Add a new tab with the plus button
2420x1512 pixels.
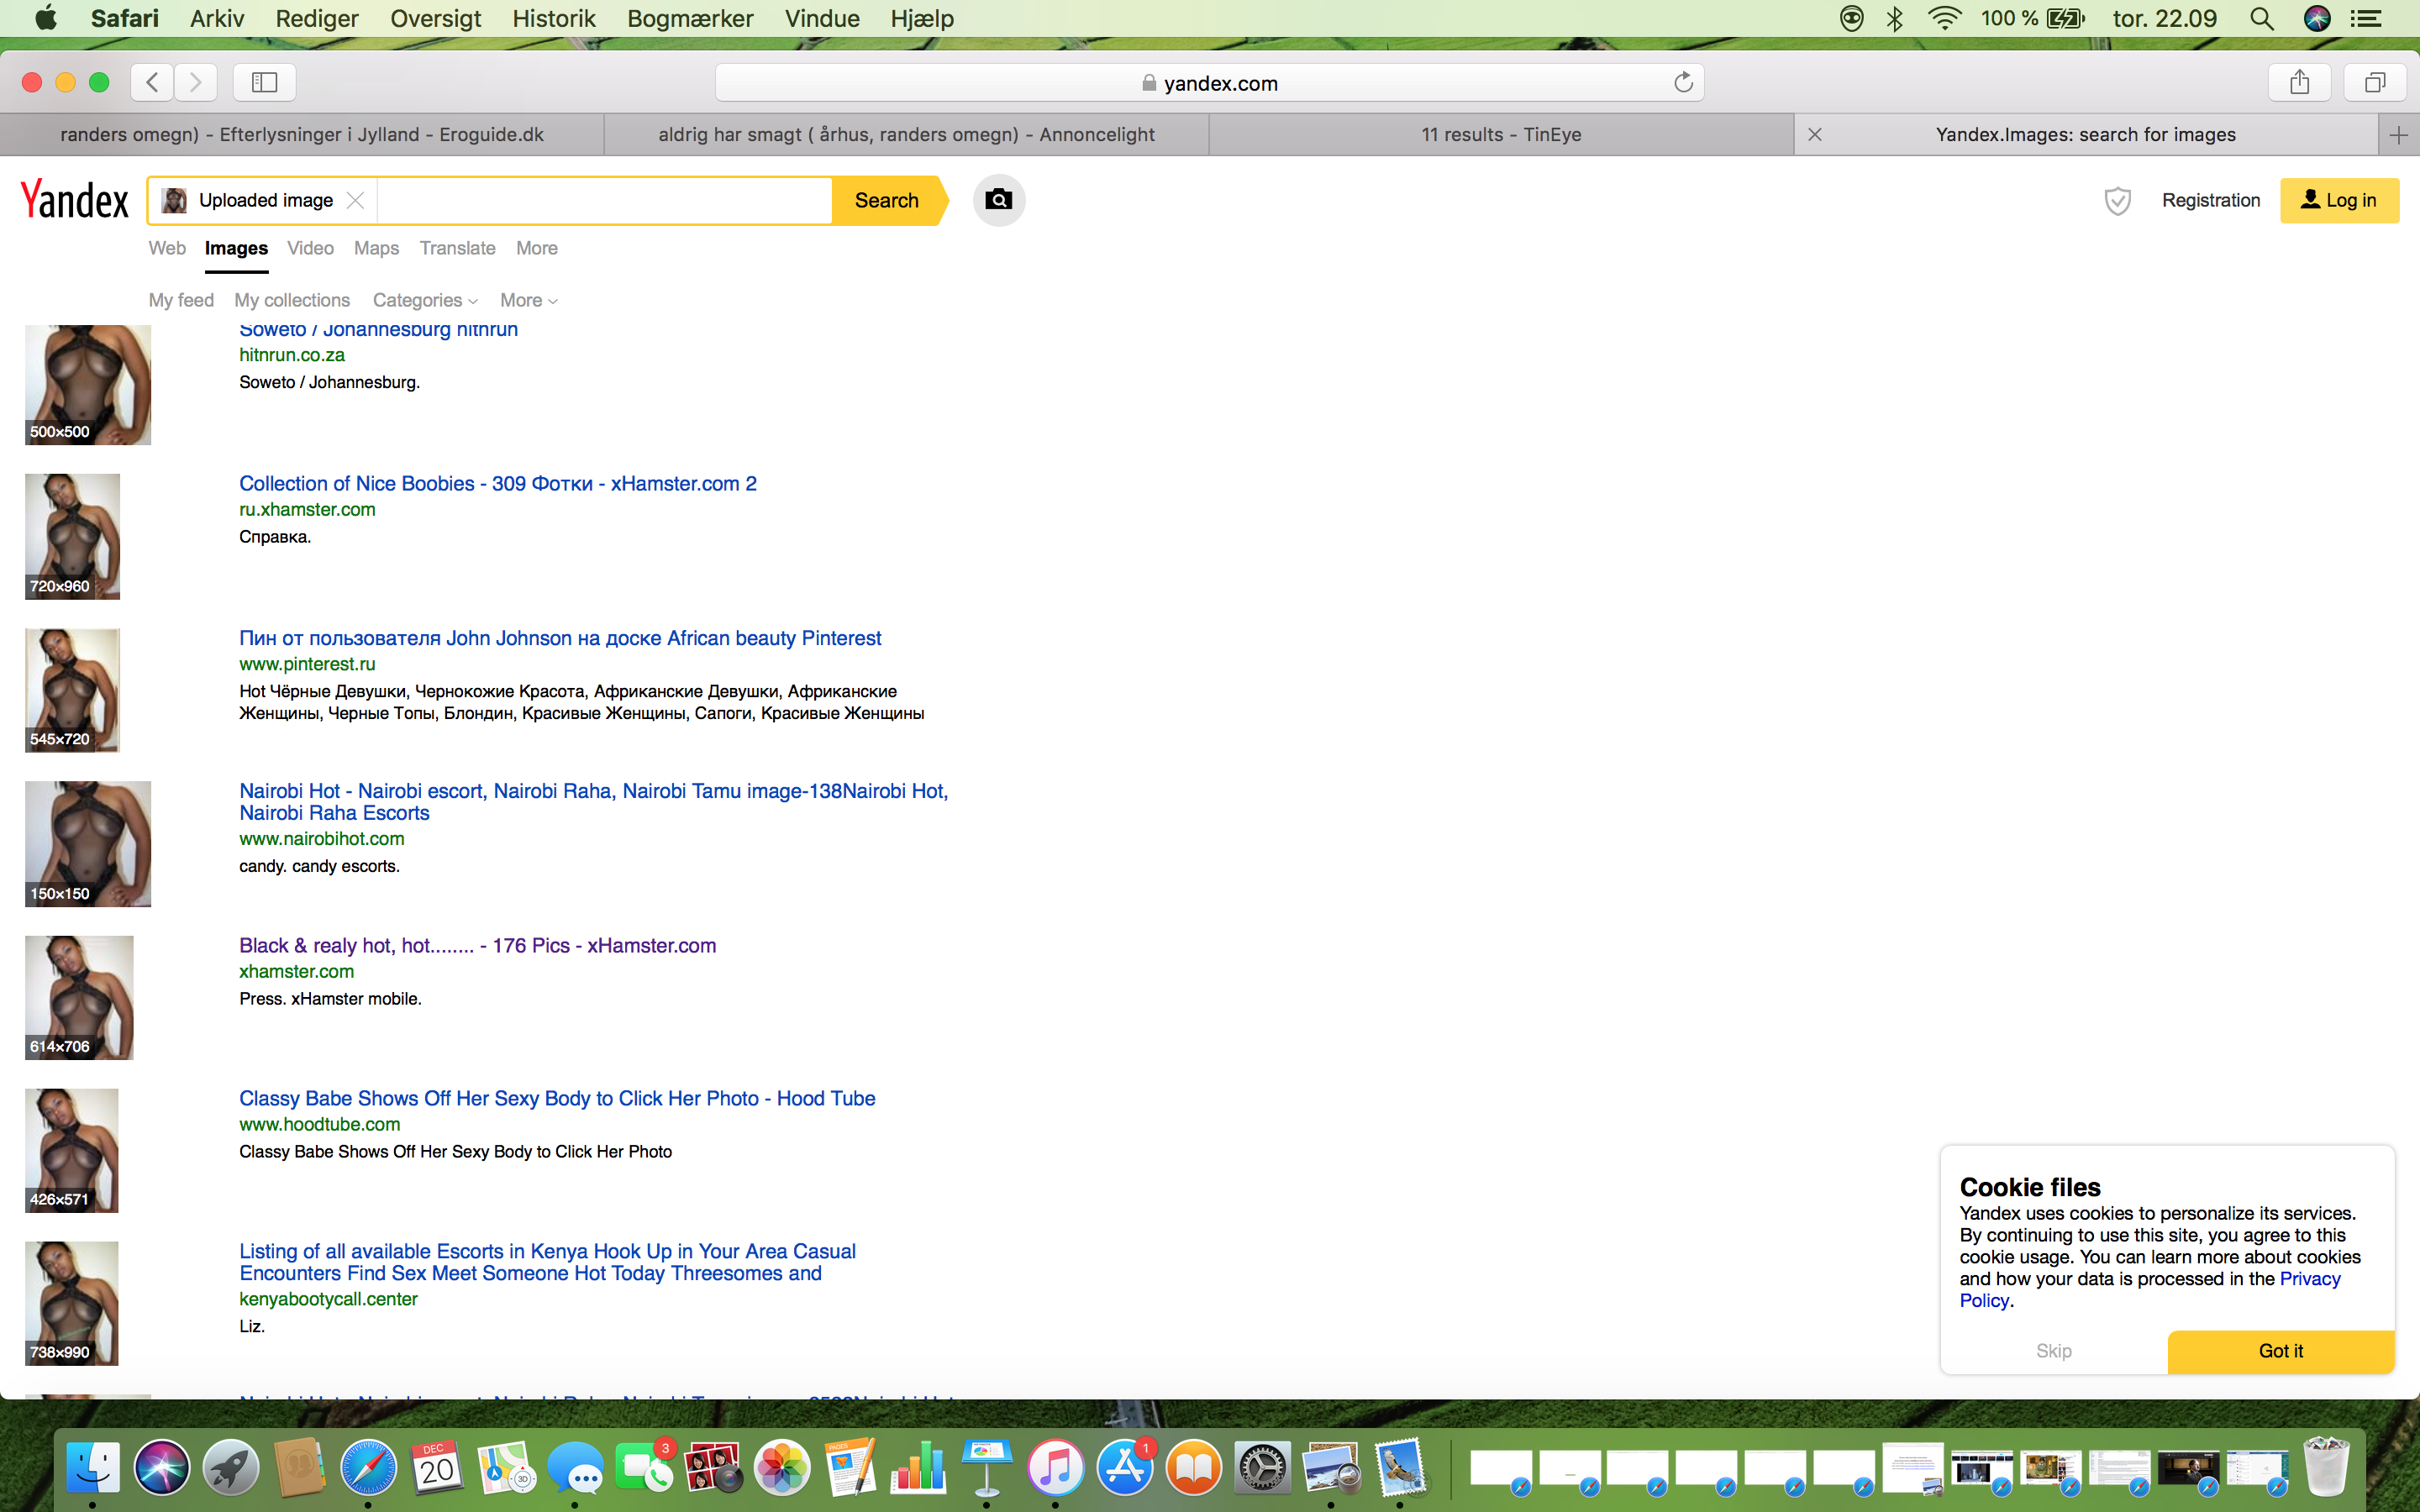pyautogui.click(x=2399, y=135)
